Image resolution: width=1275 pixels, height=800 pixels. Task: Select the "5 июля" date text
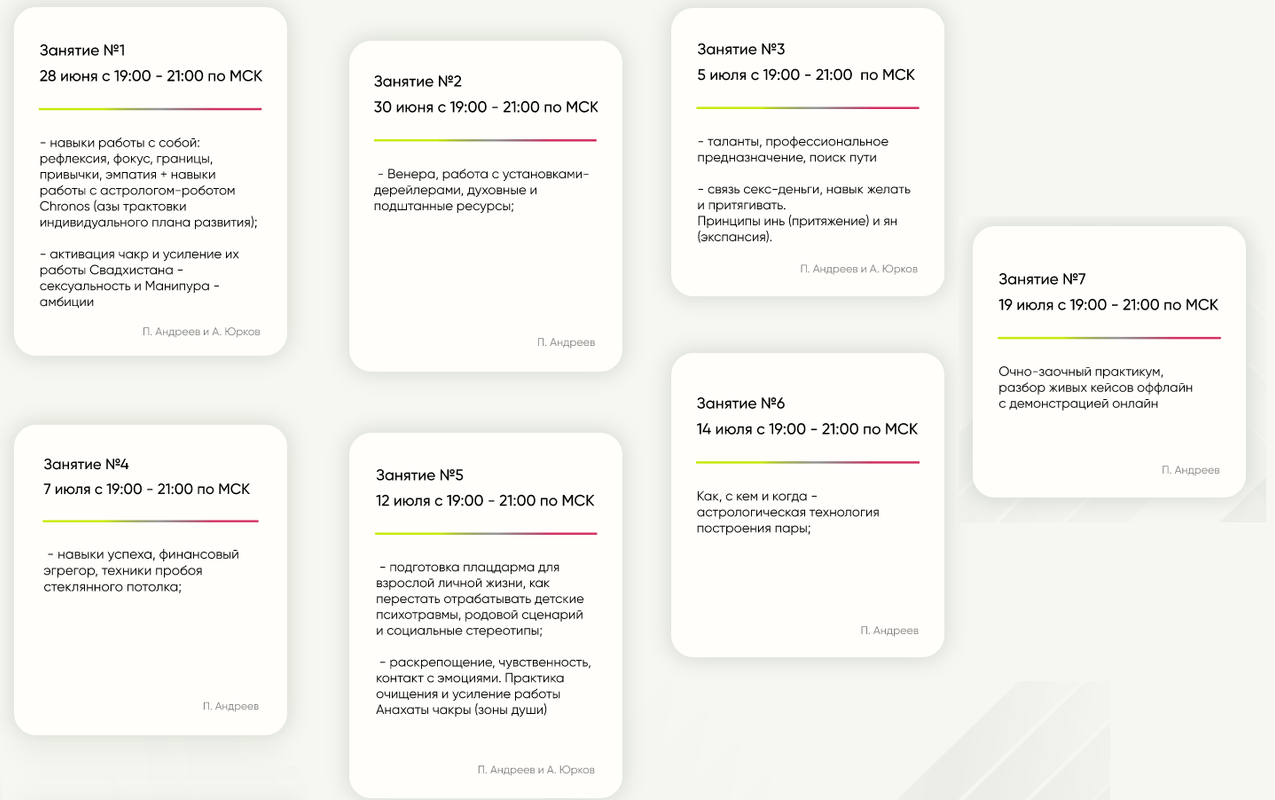coord(805,75)
